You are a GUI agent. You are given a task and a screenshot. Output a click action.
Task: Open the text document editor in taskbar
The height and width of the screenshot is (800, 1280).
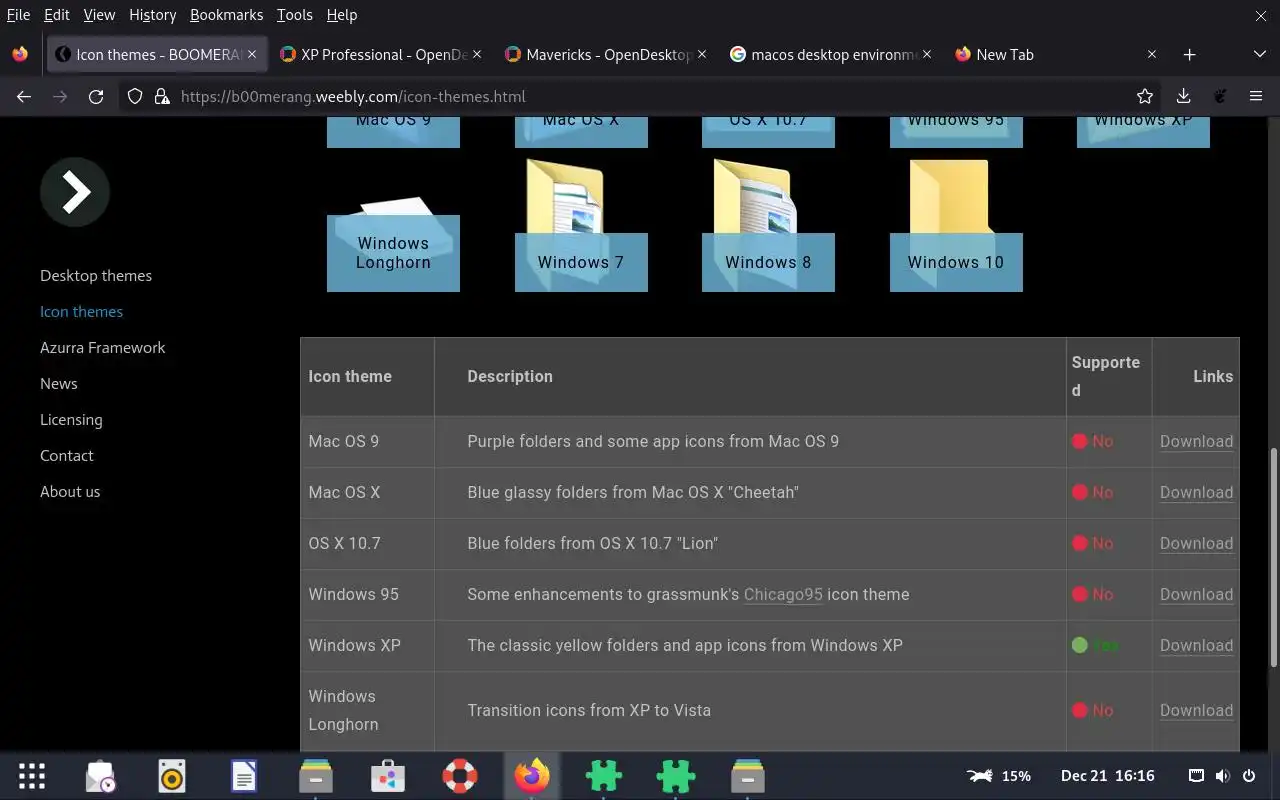point(244,776)
